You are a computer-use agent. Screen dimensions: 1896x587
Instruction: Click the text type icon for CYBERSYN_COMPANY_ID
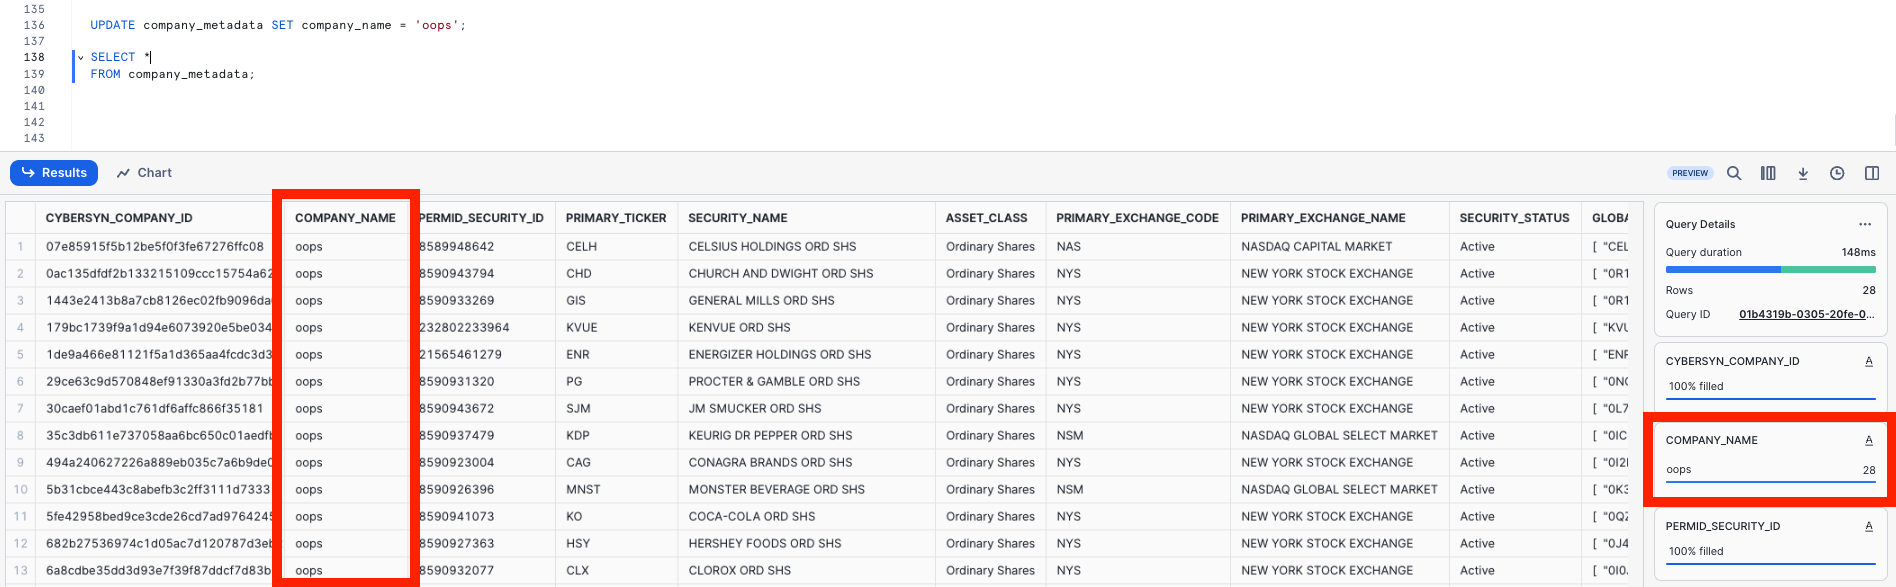(1868, 361)
